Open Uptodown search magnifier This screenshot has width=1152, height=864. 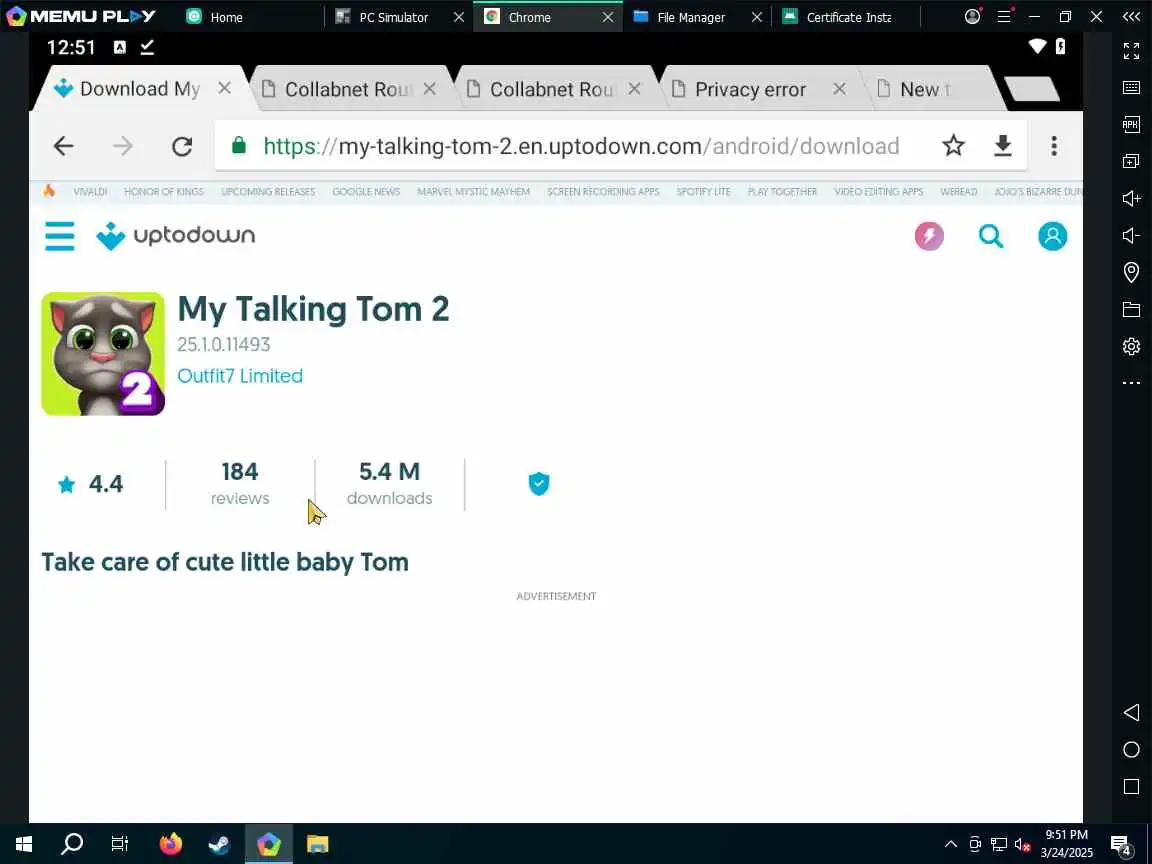990,236
